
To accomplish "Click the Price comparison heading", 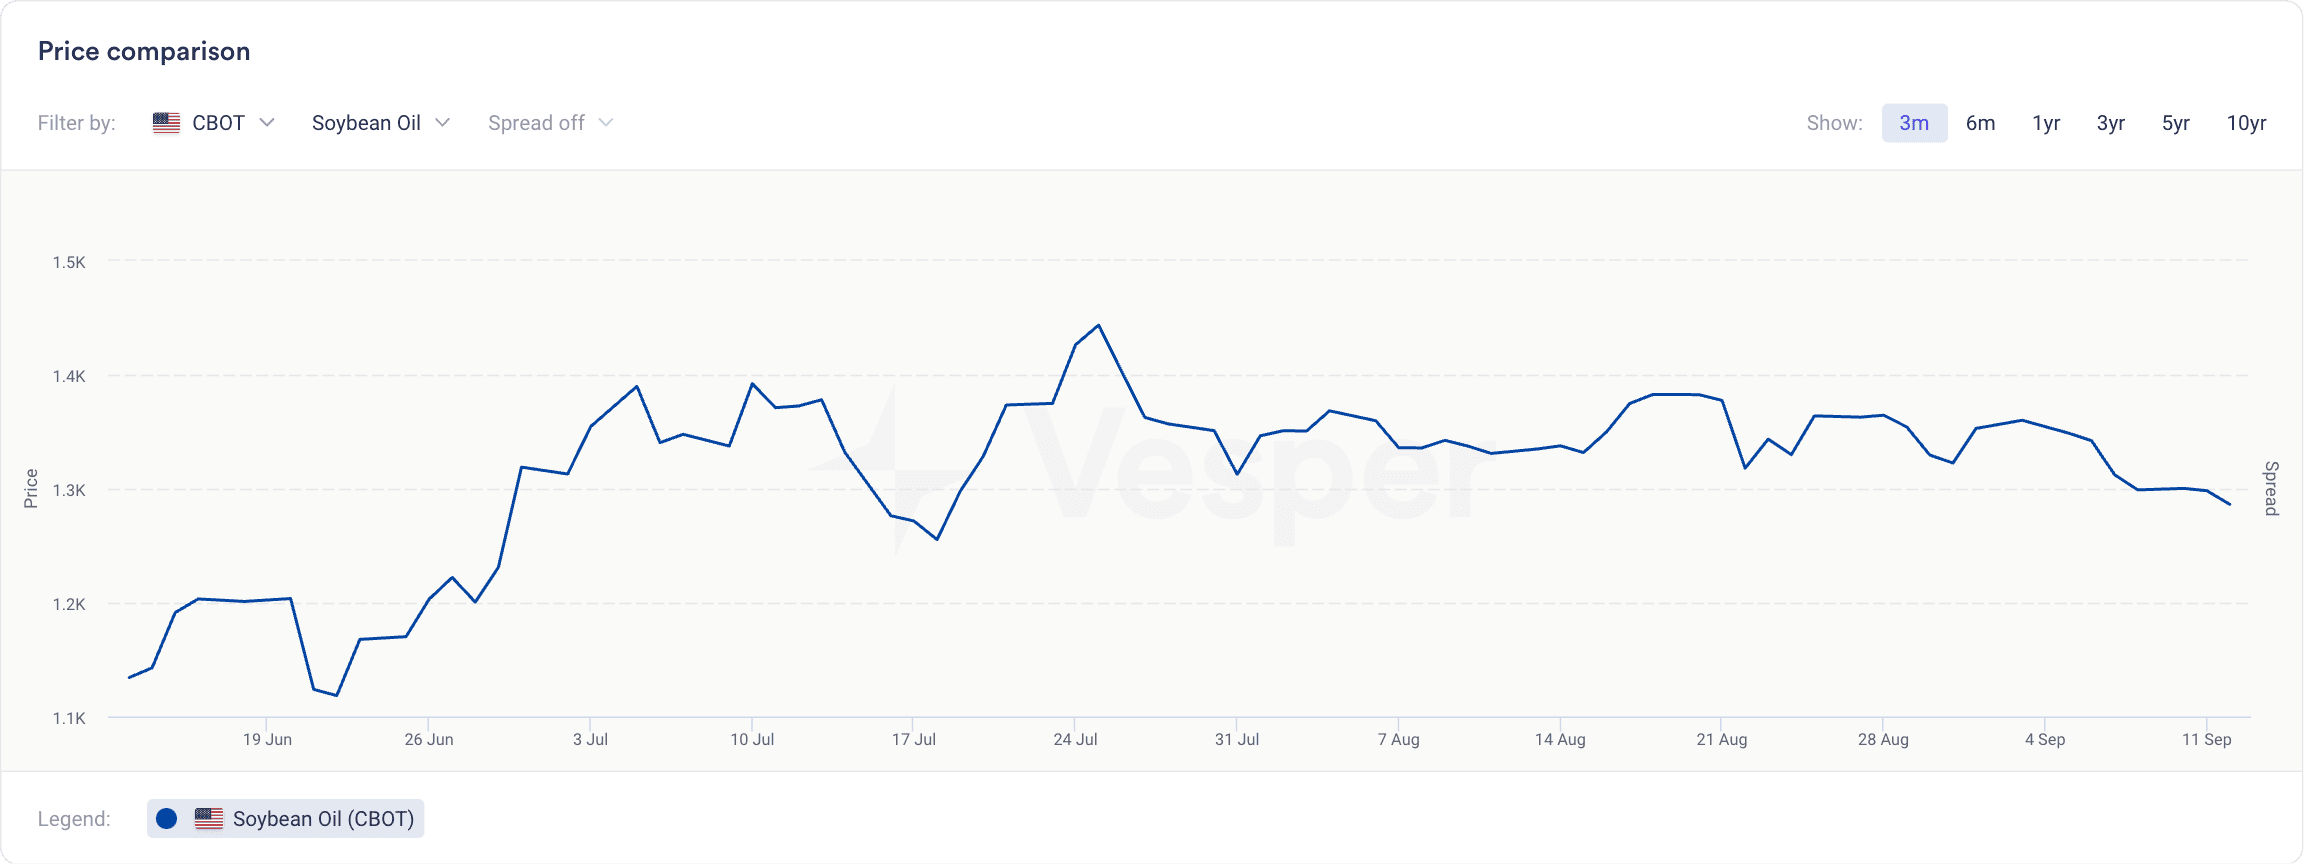I will click(144, 52).
